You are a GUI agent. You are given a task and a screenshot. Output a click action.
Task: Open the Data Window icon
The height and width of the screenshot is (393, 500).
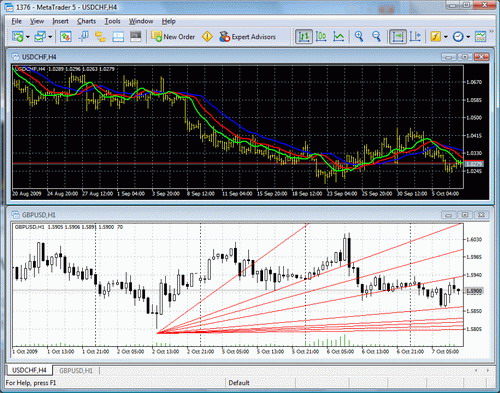(83, 36)
